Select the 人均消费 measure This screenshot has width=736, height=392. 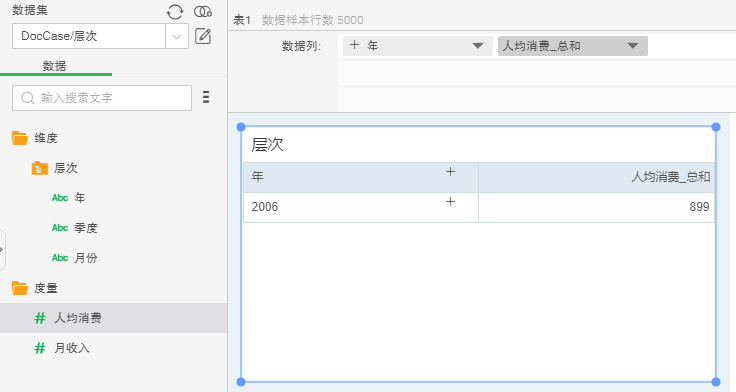[x=114, y=318]
